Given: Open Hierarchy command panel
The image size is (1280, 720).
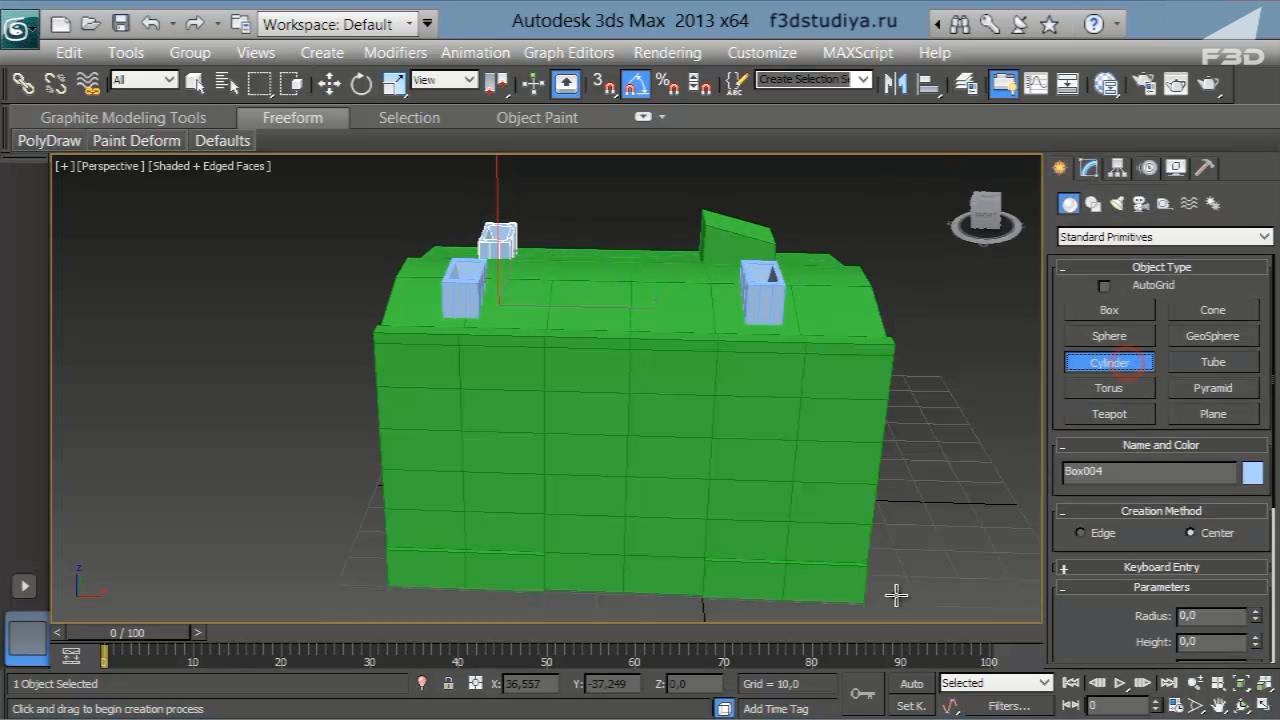Looking at the screenshot, I should point(1118,168).
